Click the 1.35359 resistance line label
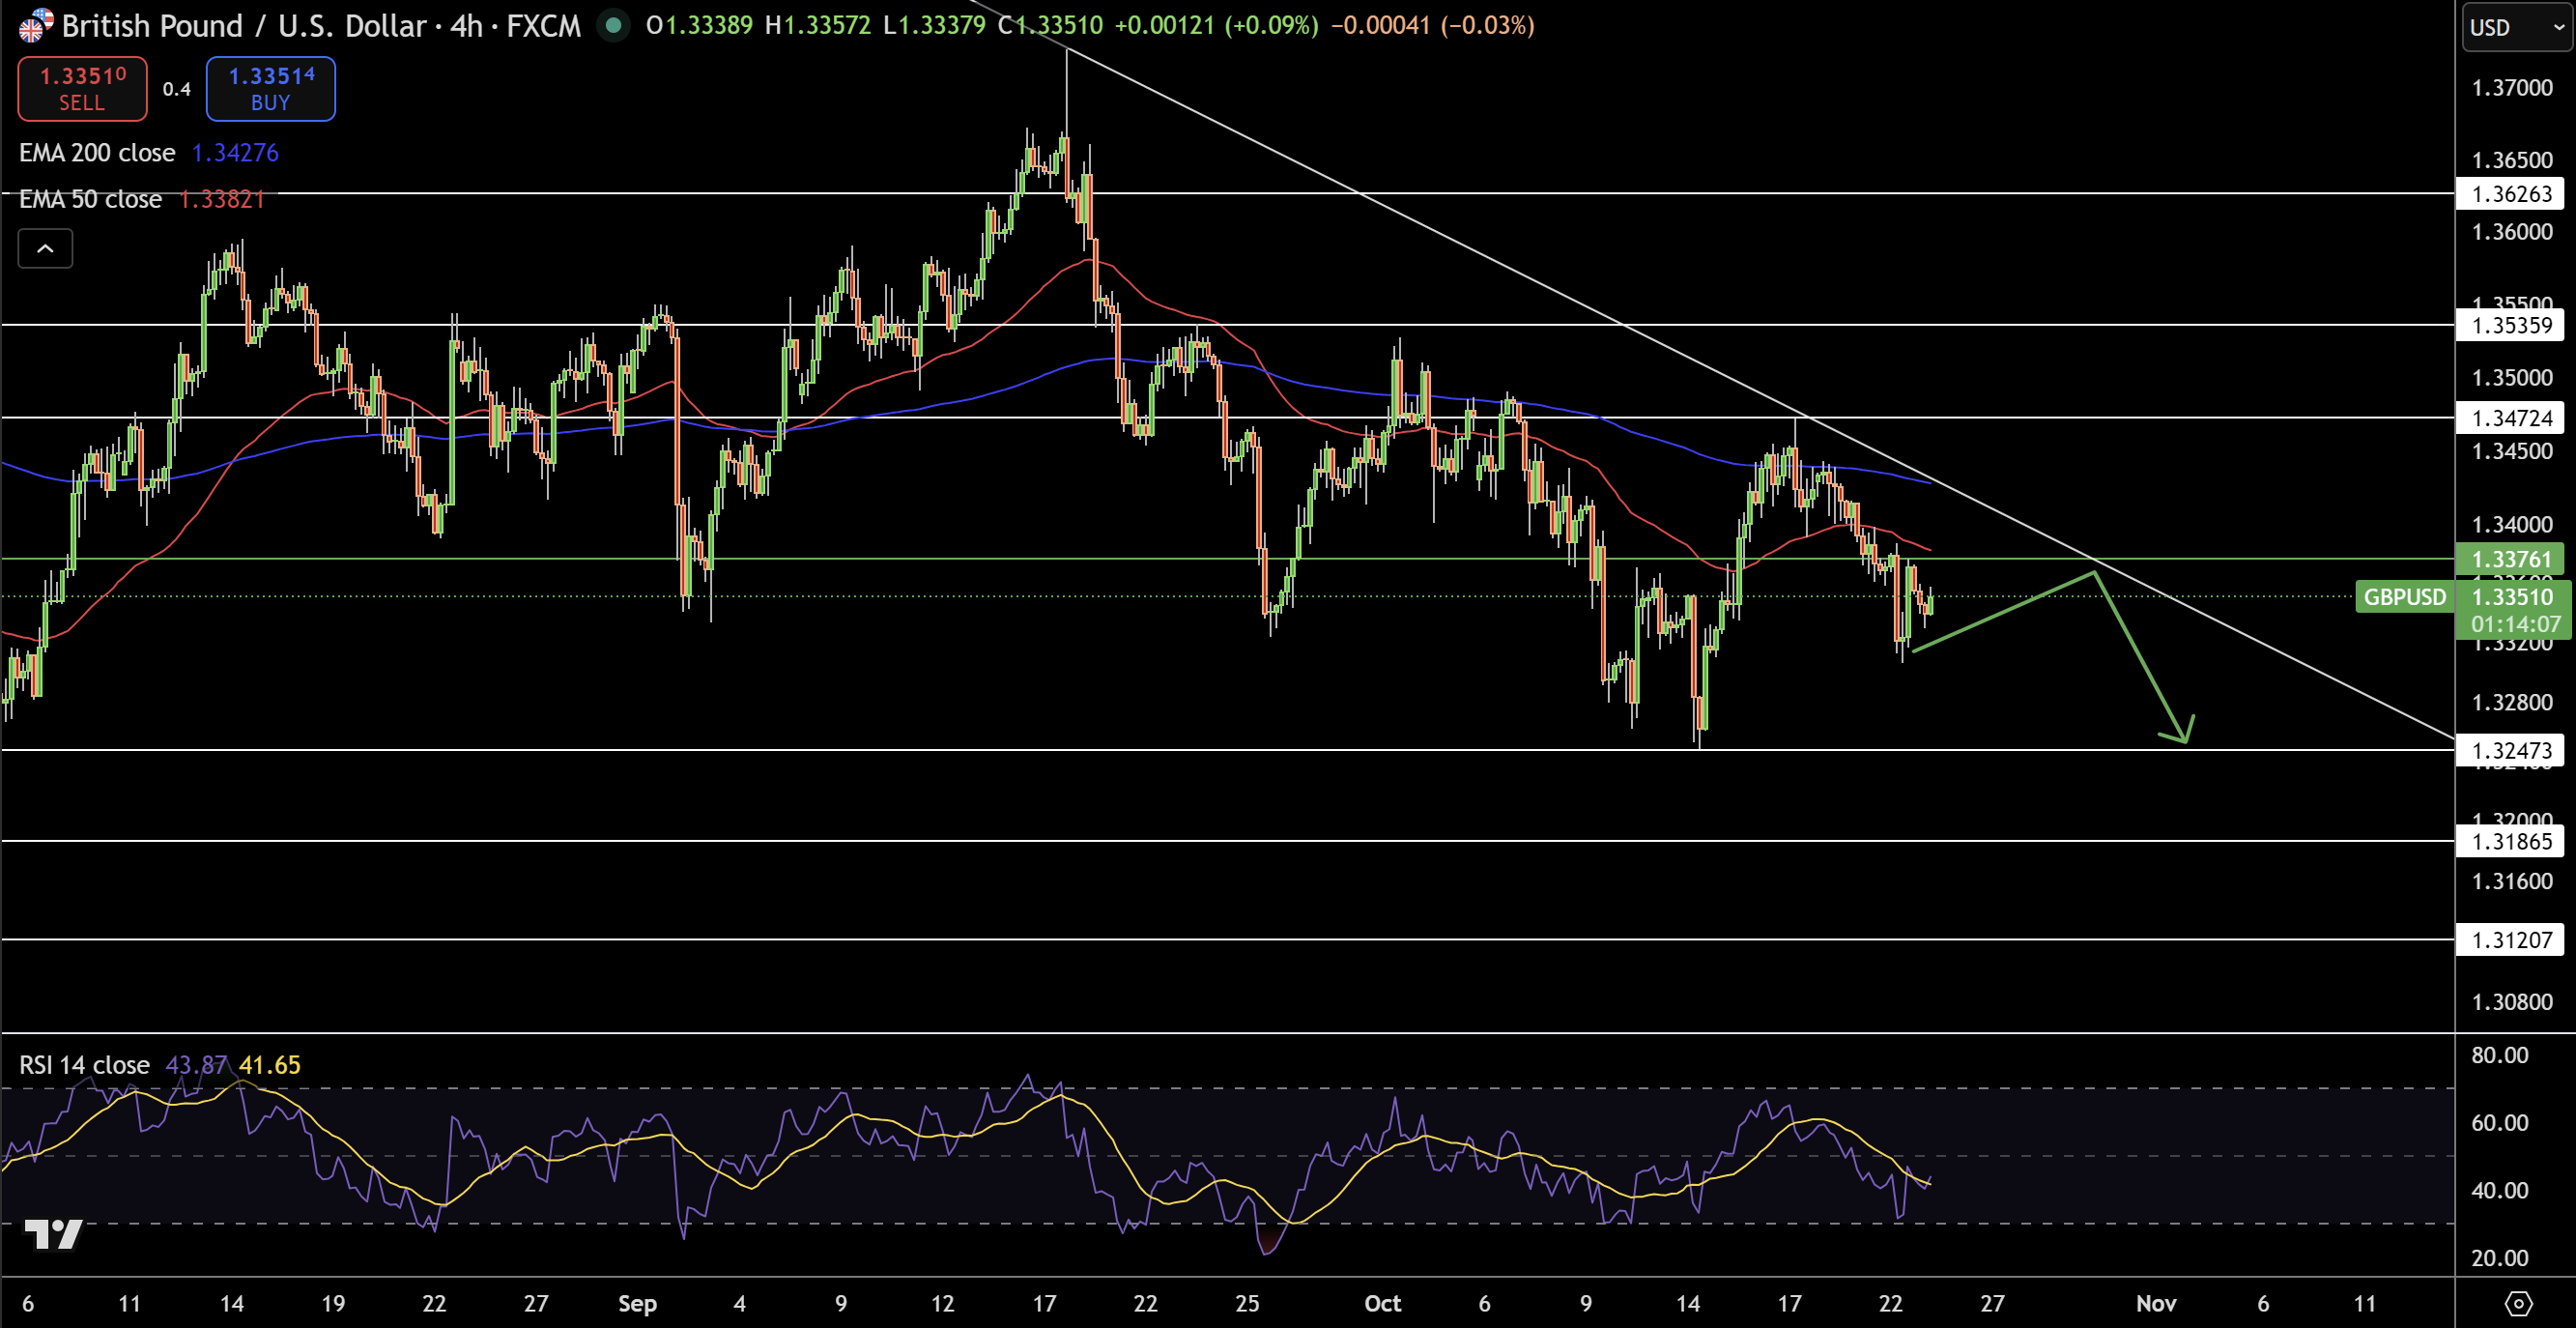This screenshot has height=1328, width=2576. coord(2510,325)
